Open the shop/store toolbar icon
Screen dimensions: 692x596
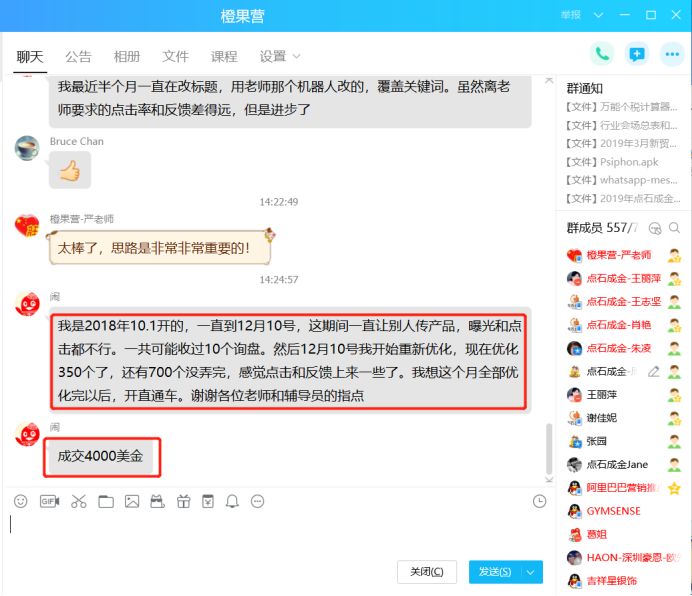[157, 501]
